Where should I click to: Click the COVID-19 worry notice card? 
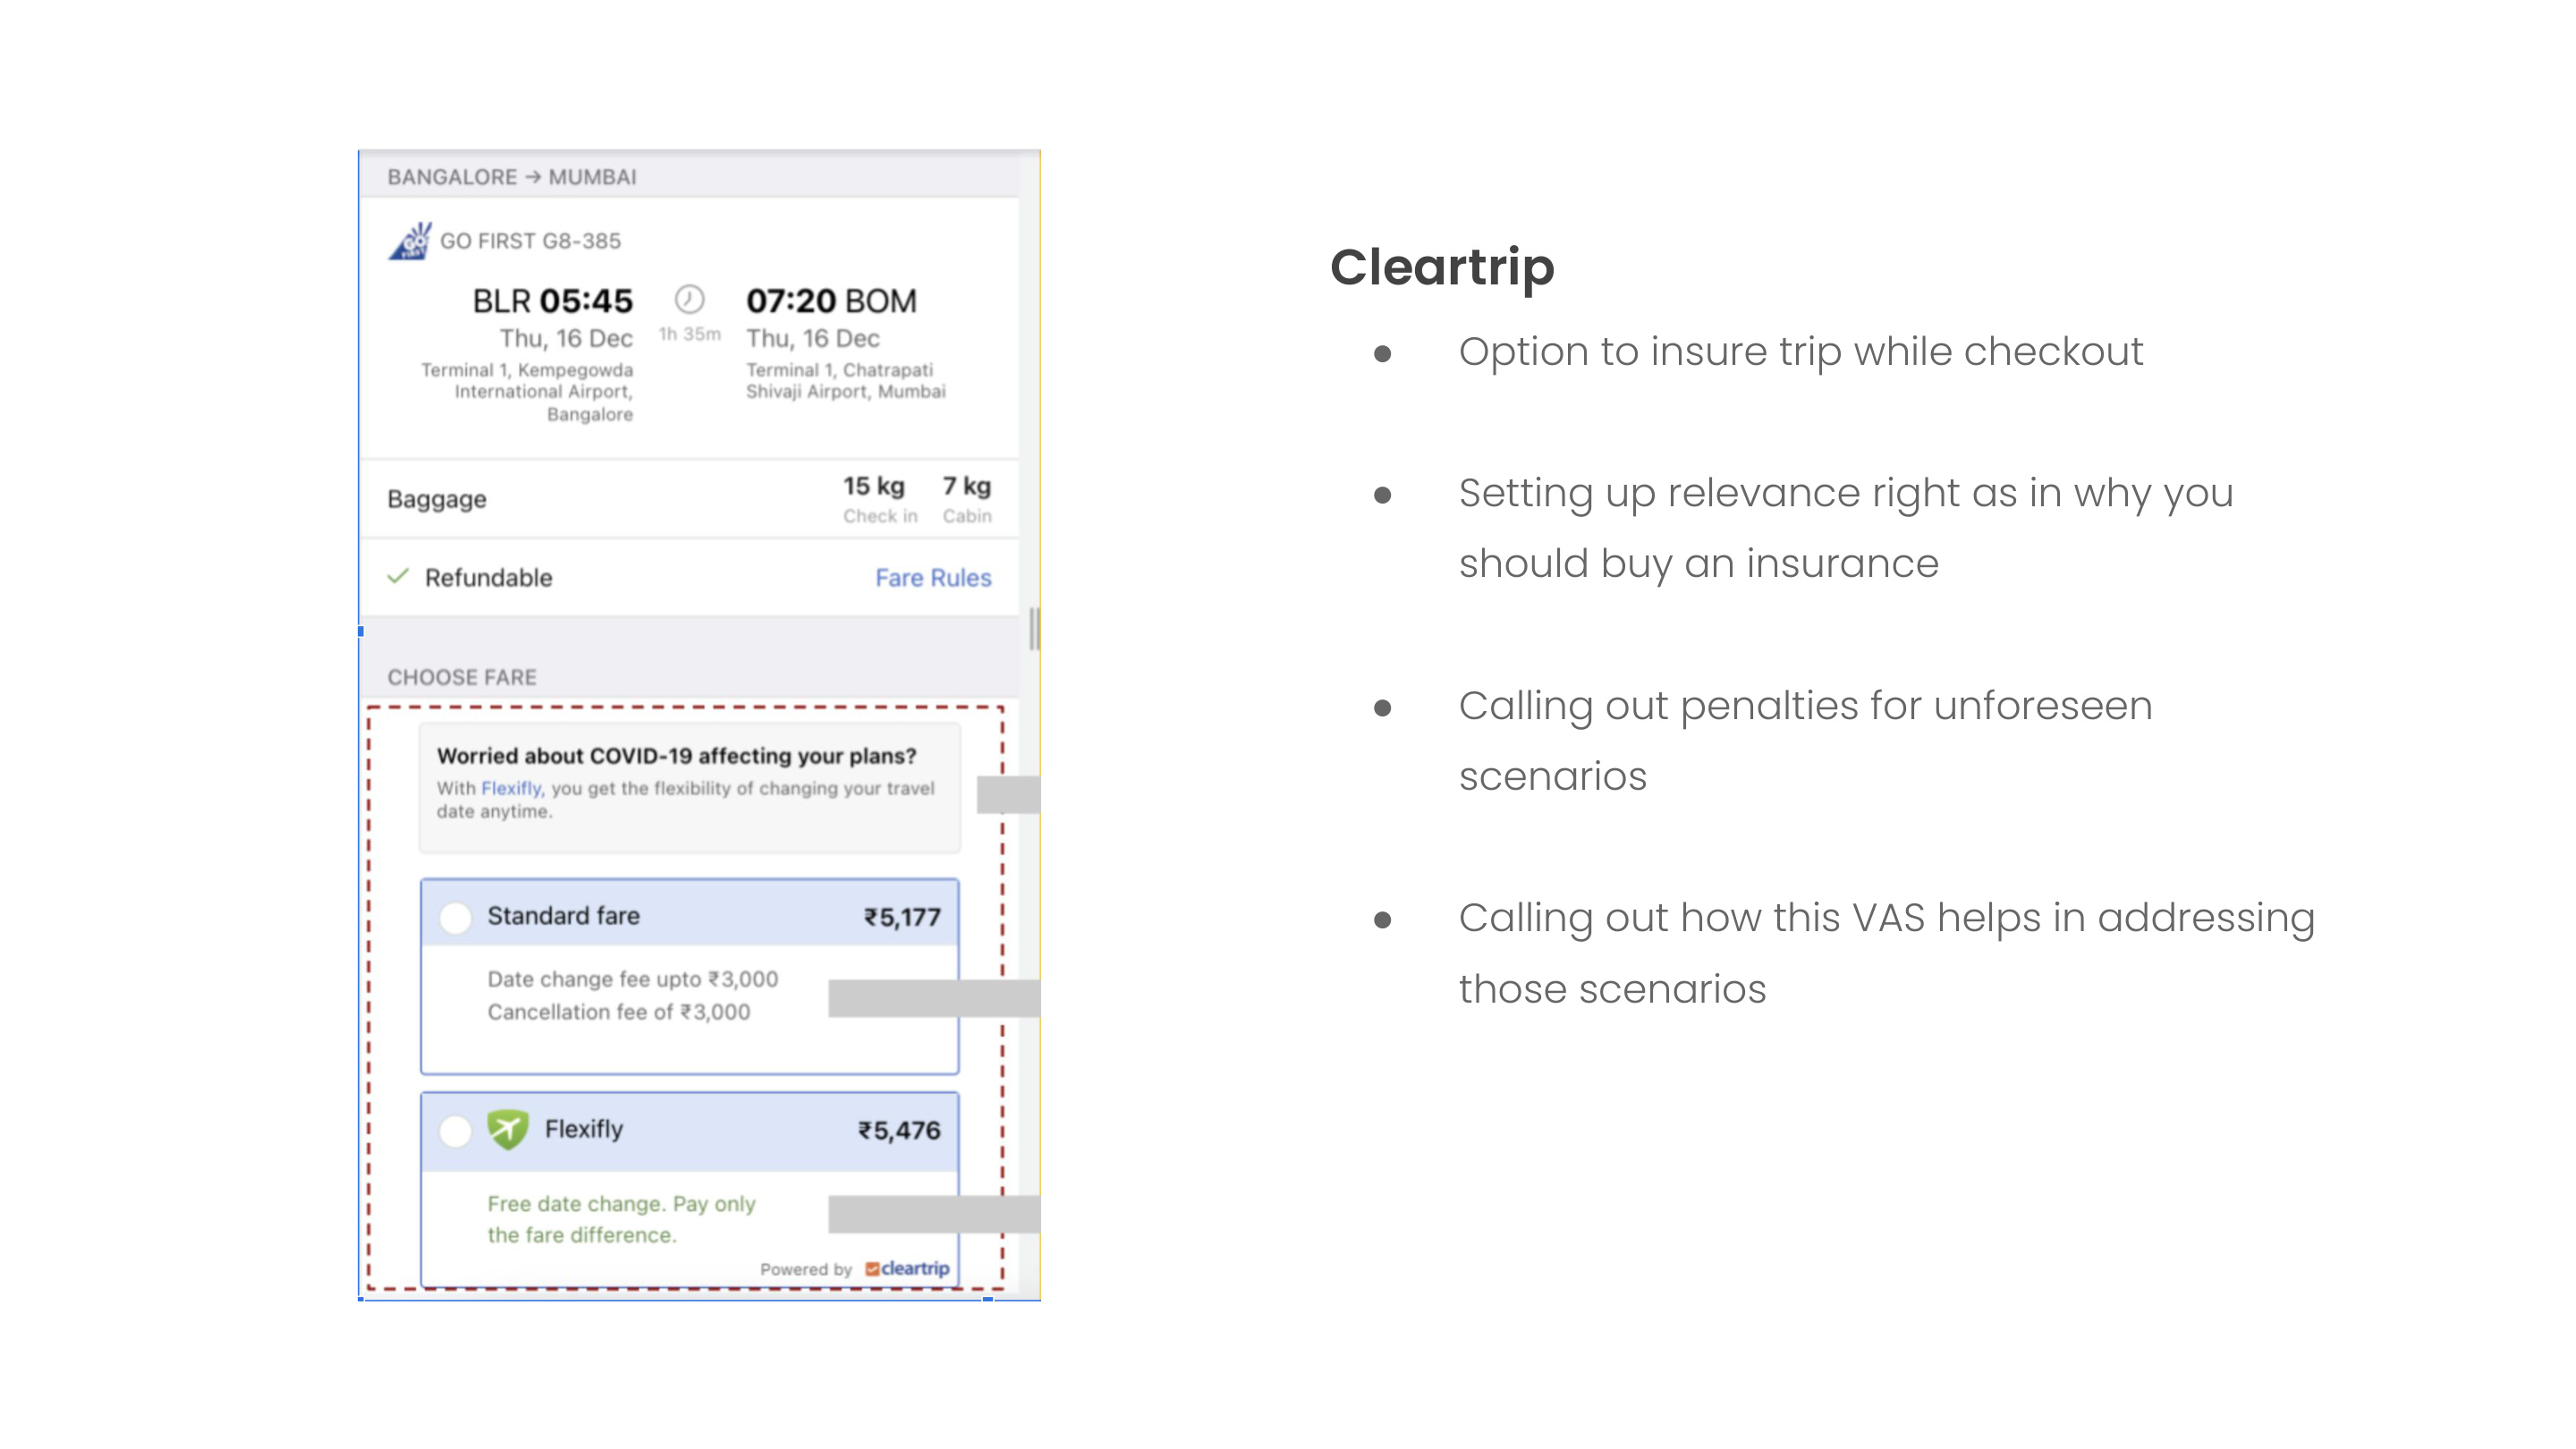click(689, 787)
